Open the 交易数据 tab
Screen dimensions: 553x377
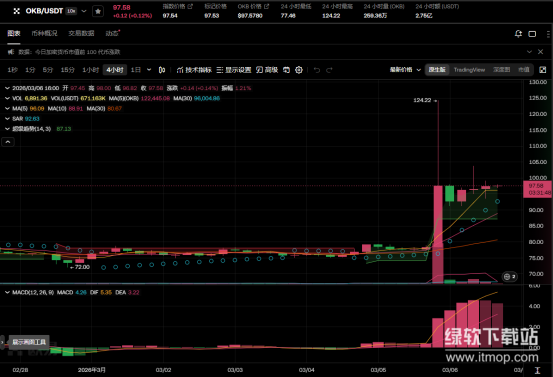[81, 33]
